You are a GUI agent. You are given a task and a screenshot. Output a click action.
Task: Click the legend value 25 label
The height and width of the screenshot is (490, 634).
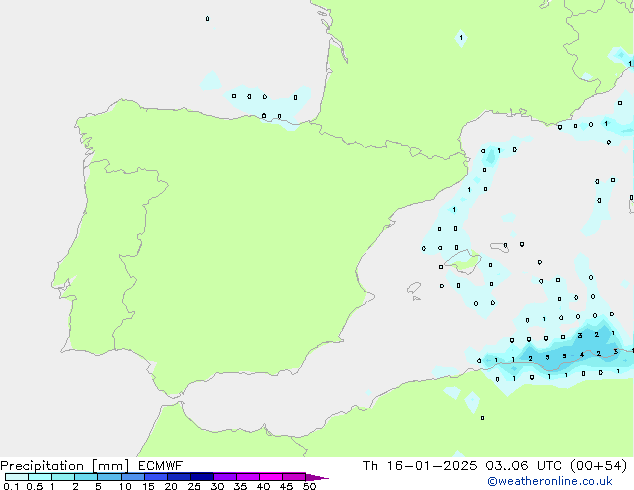pos(194,486)
